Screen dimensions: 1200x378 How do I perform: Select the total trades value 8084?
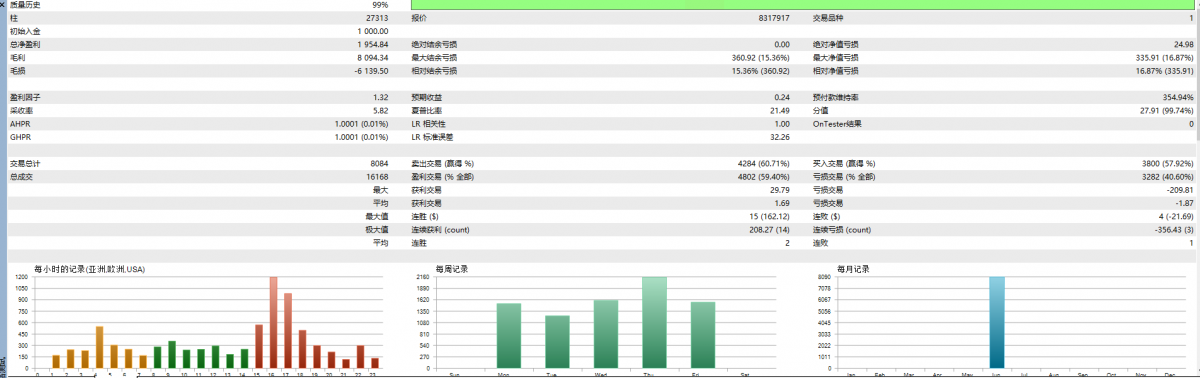click(380, 163)
